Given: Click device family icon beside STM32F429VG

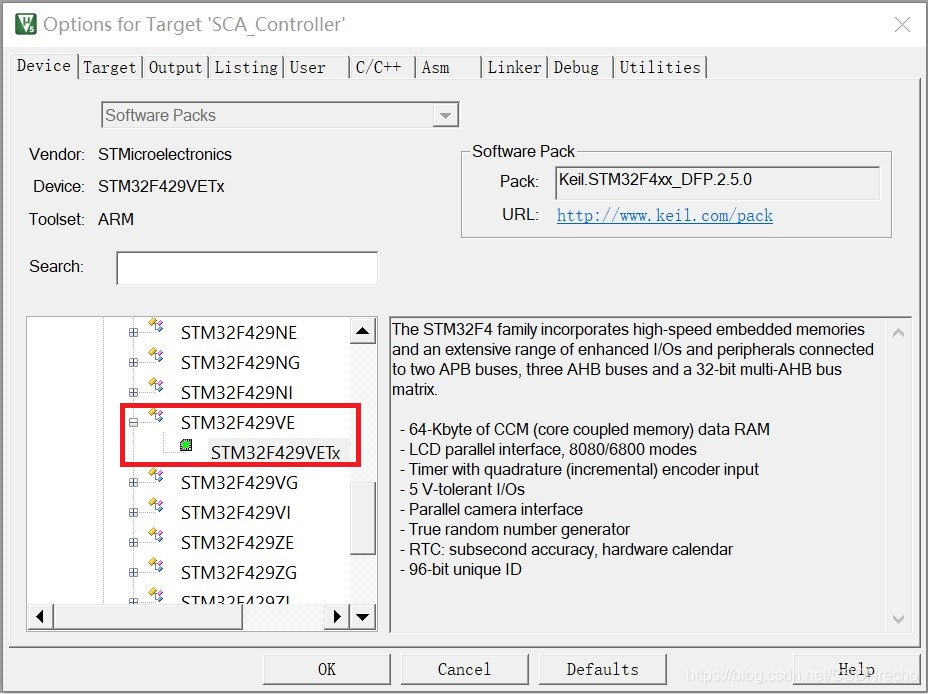Looking at the screenshot, I should pos(156,475).
